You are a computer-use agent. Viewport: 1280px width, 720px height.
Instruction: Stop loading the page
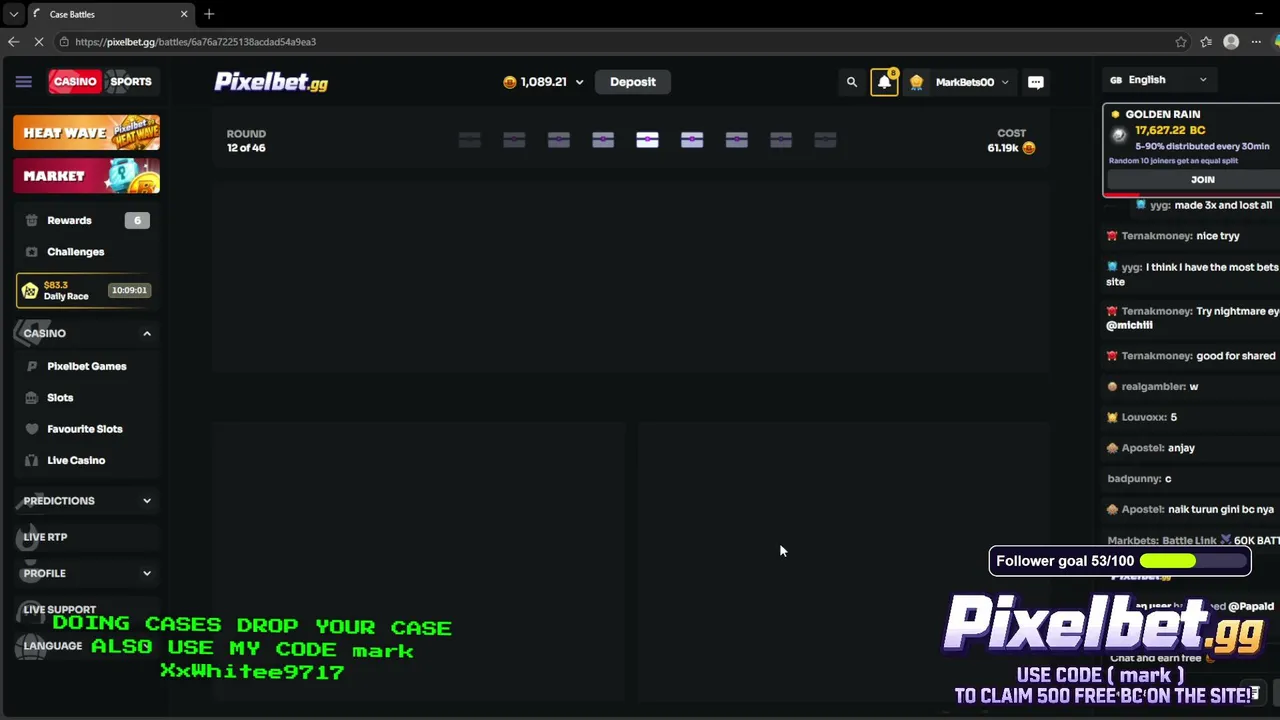pos(38,42)
